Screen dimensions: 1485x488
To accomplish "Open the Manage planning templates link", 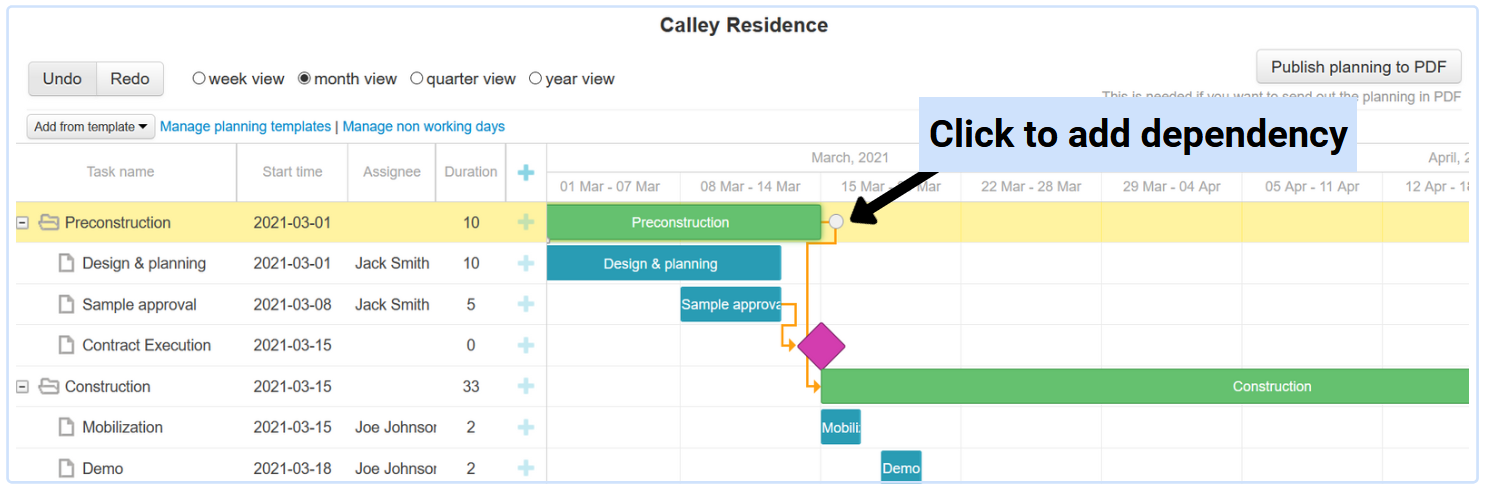I will tap(245, 127).
